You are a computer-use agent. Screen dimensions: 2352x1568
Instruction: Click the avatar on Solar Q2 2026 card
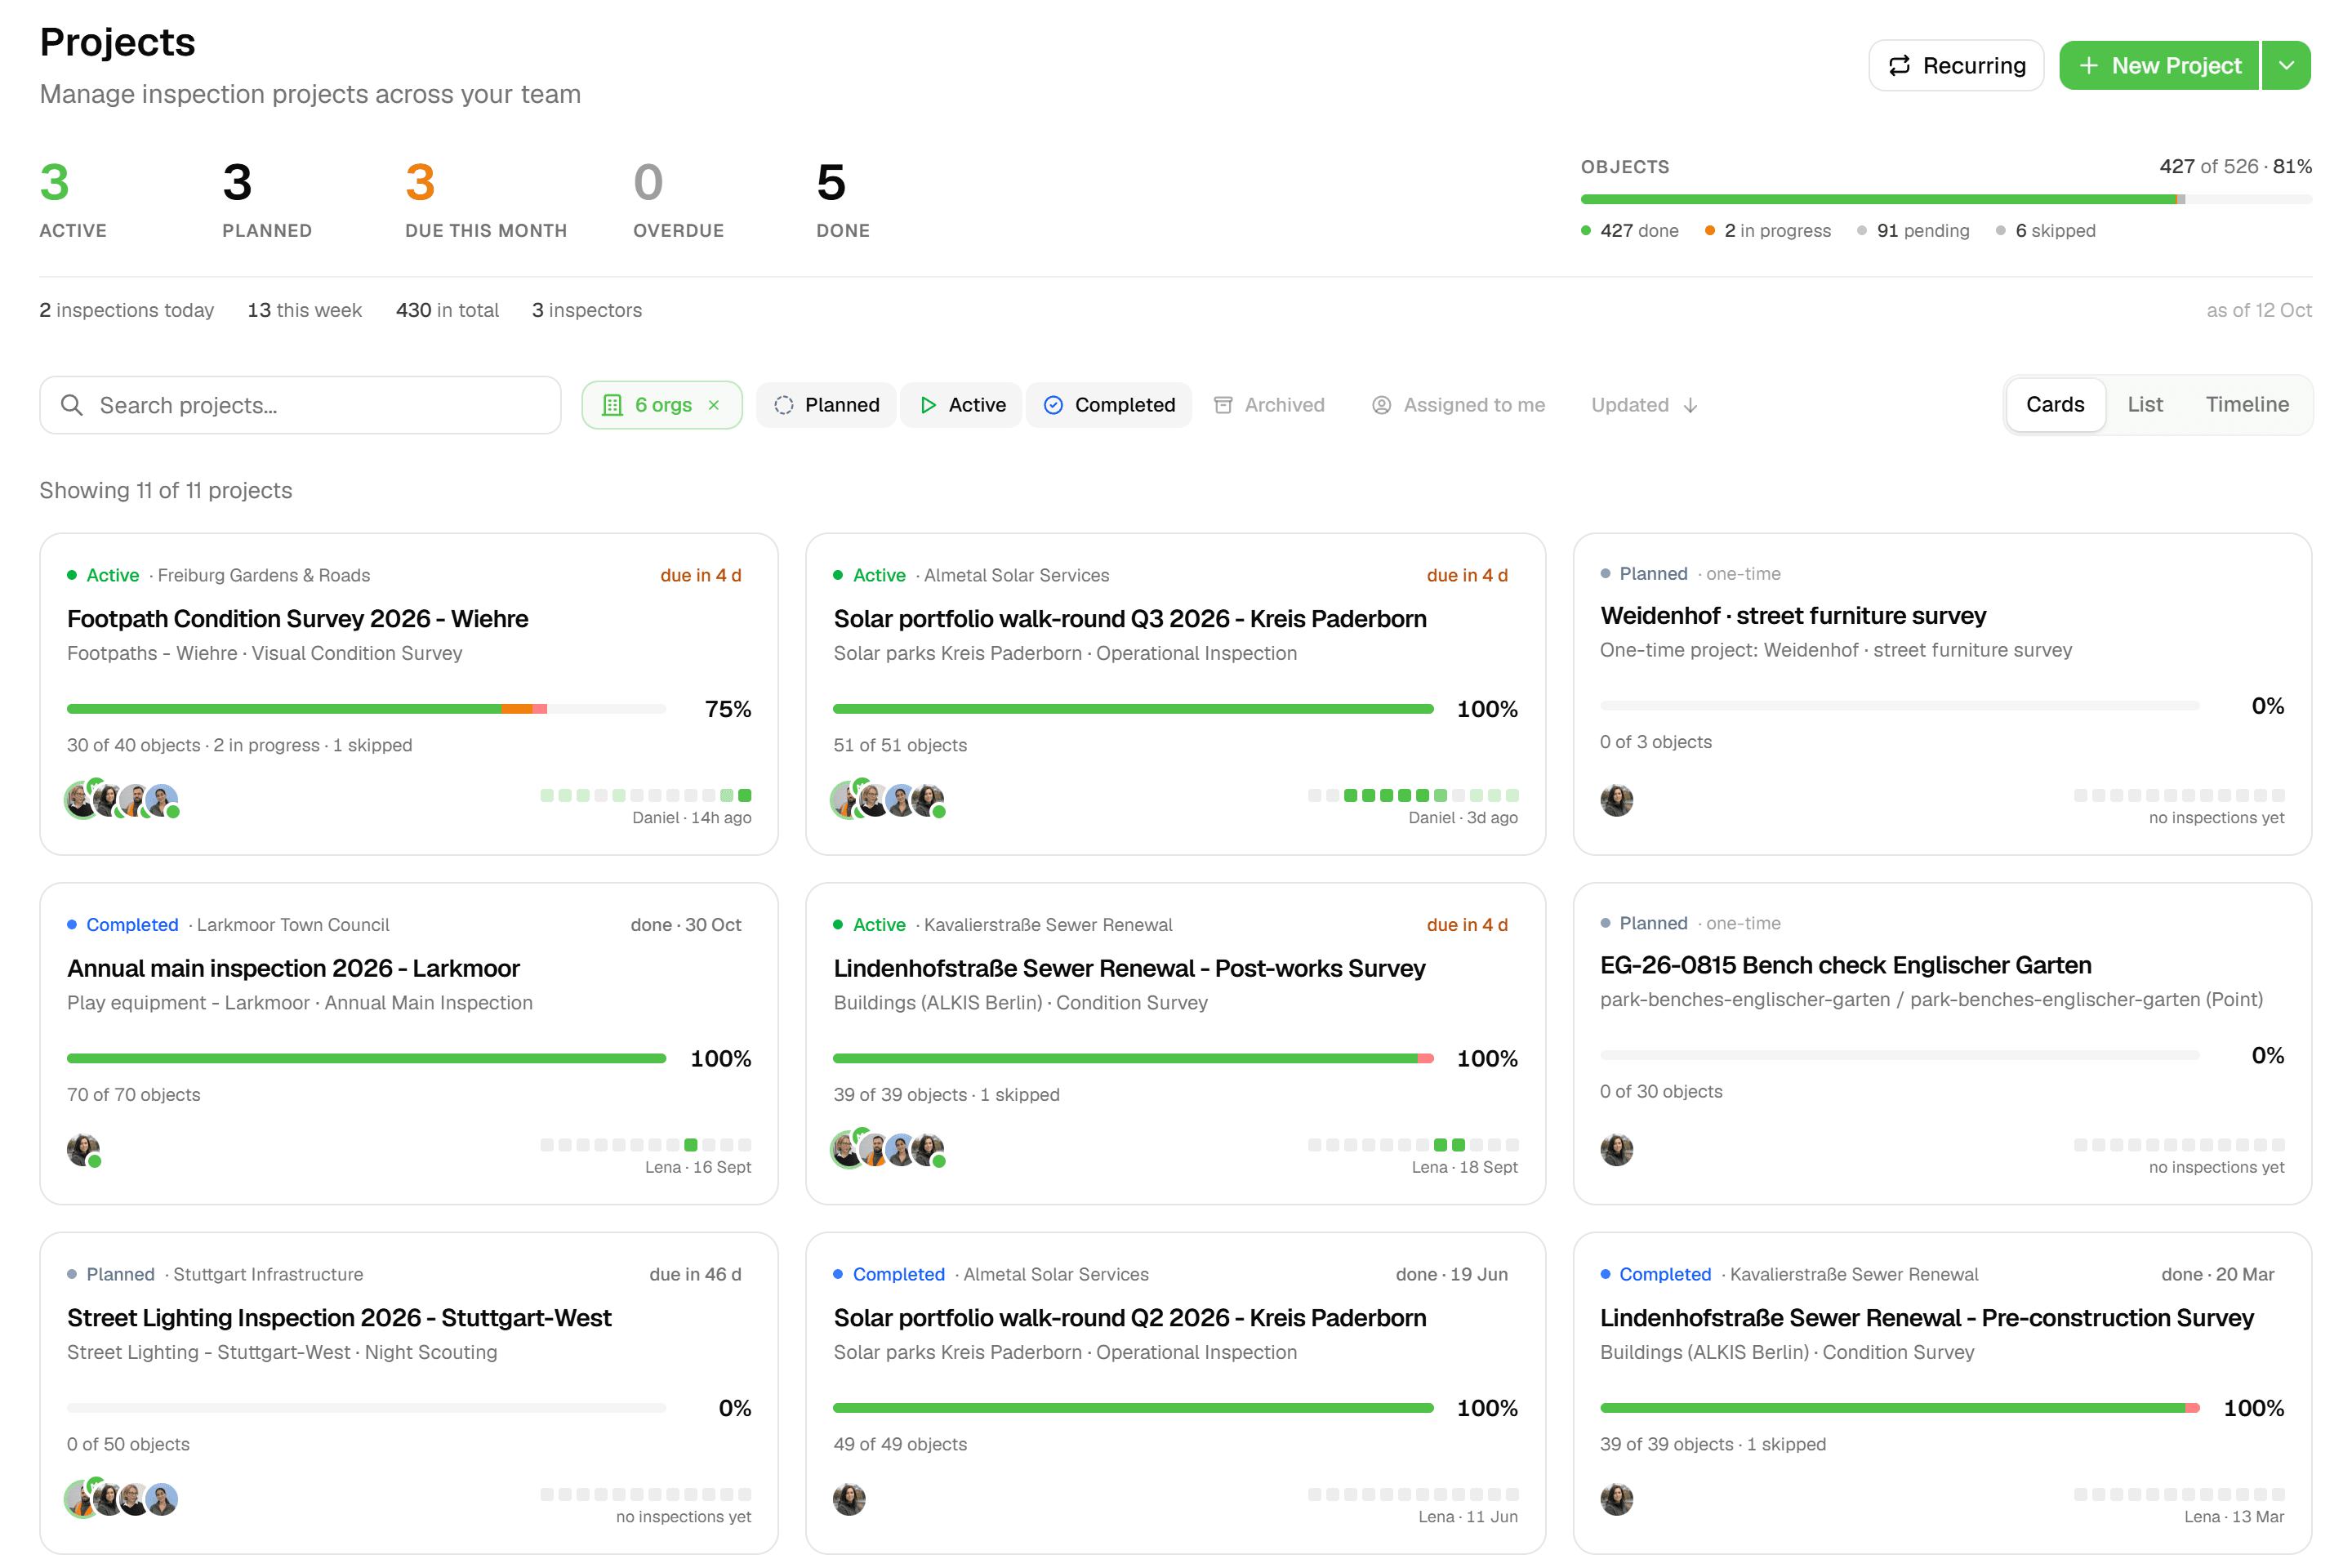tap(849, 1499)
